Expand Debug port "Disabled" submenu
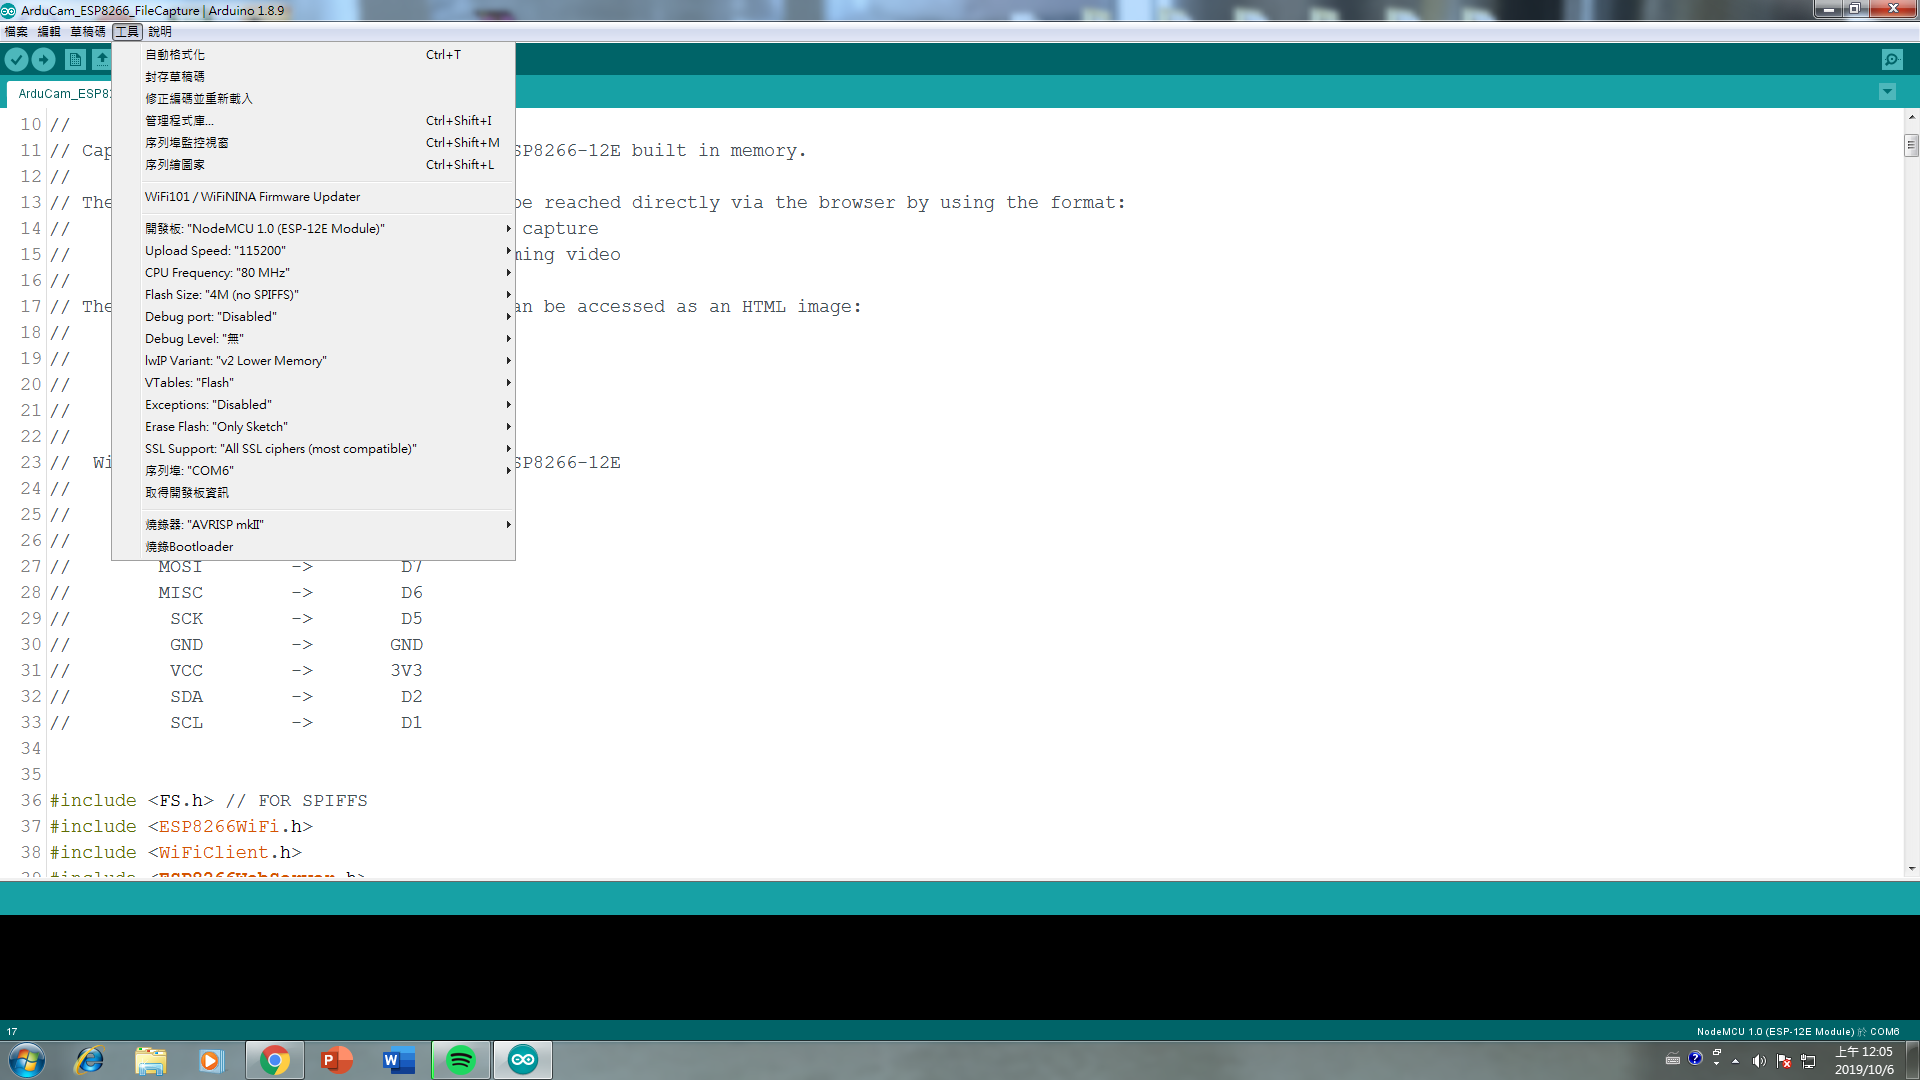 pyautogui.click(x=314, y=317)
